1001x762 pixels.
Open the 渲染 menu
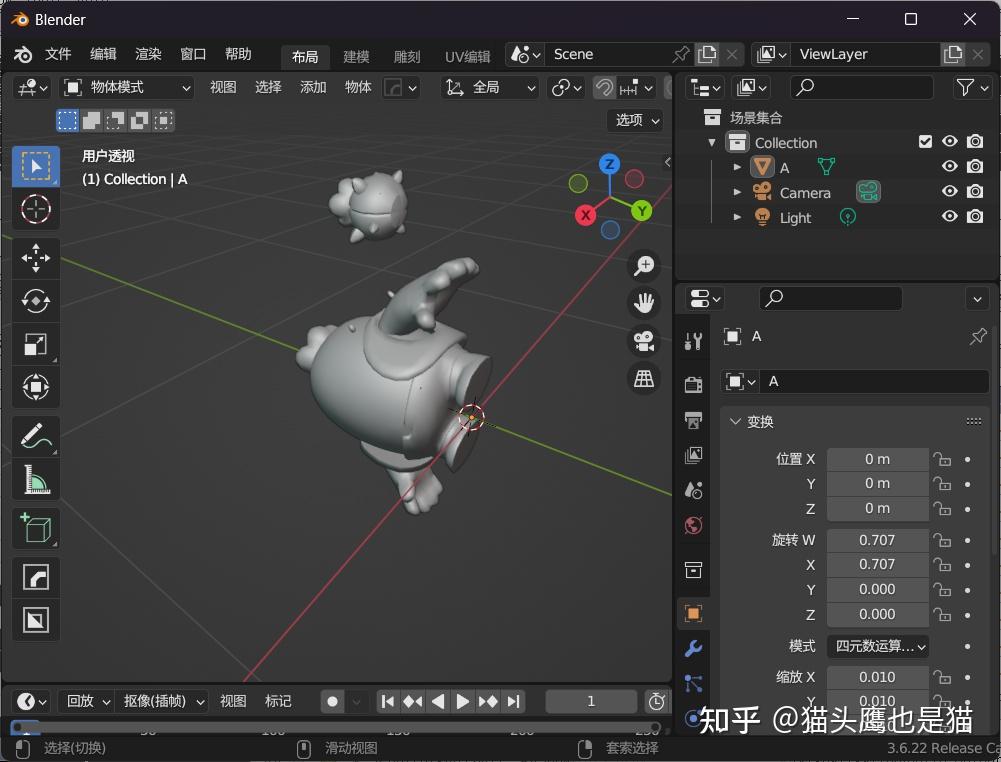[147, 55]
